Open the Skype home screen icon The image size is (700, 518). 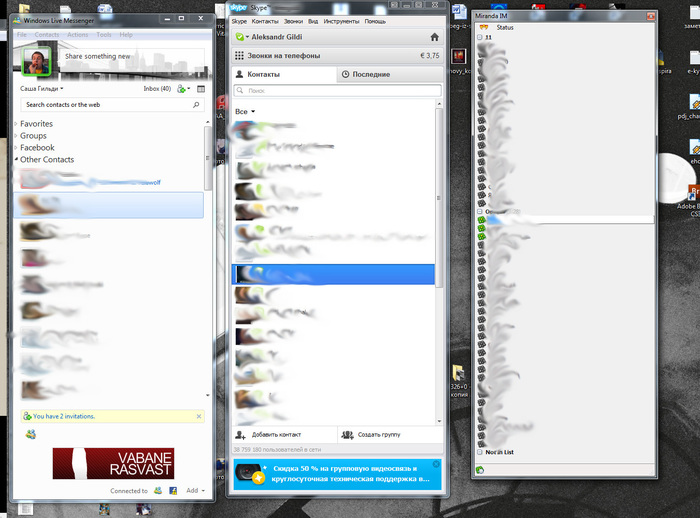click(x=434, y=37)
